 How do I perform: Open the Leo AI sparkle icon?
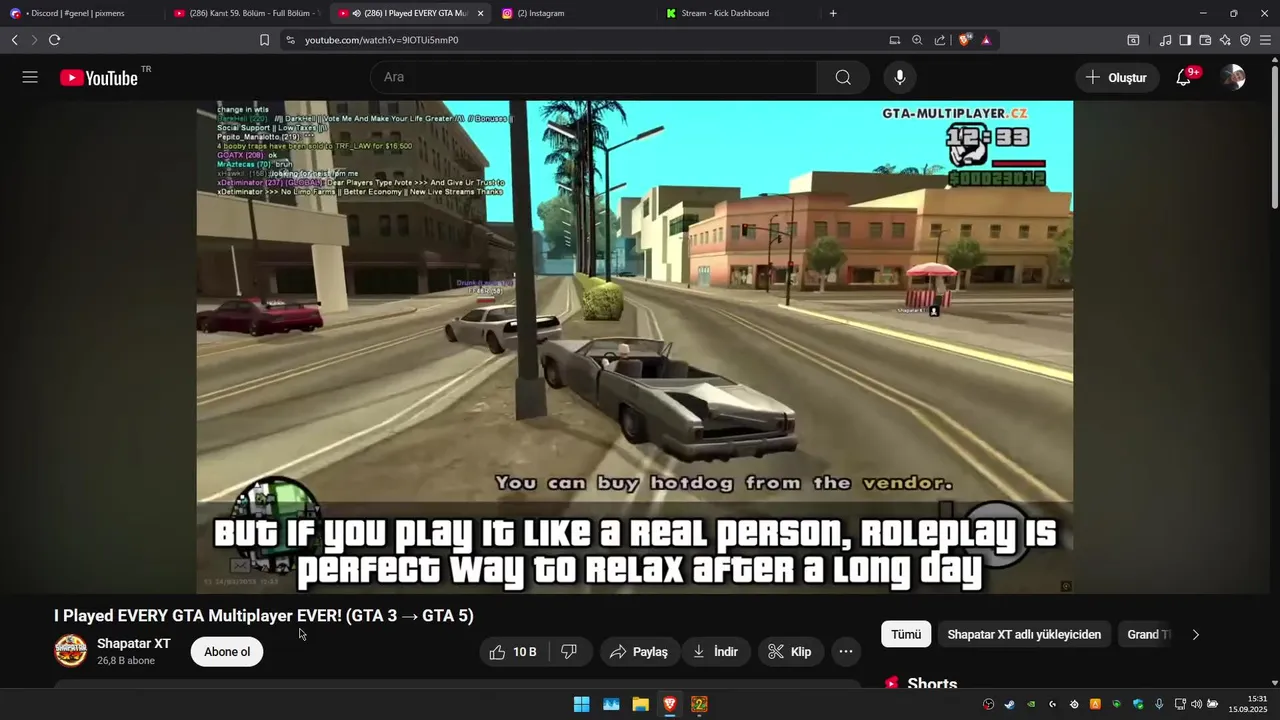tap(1225, 40)
